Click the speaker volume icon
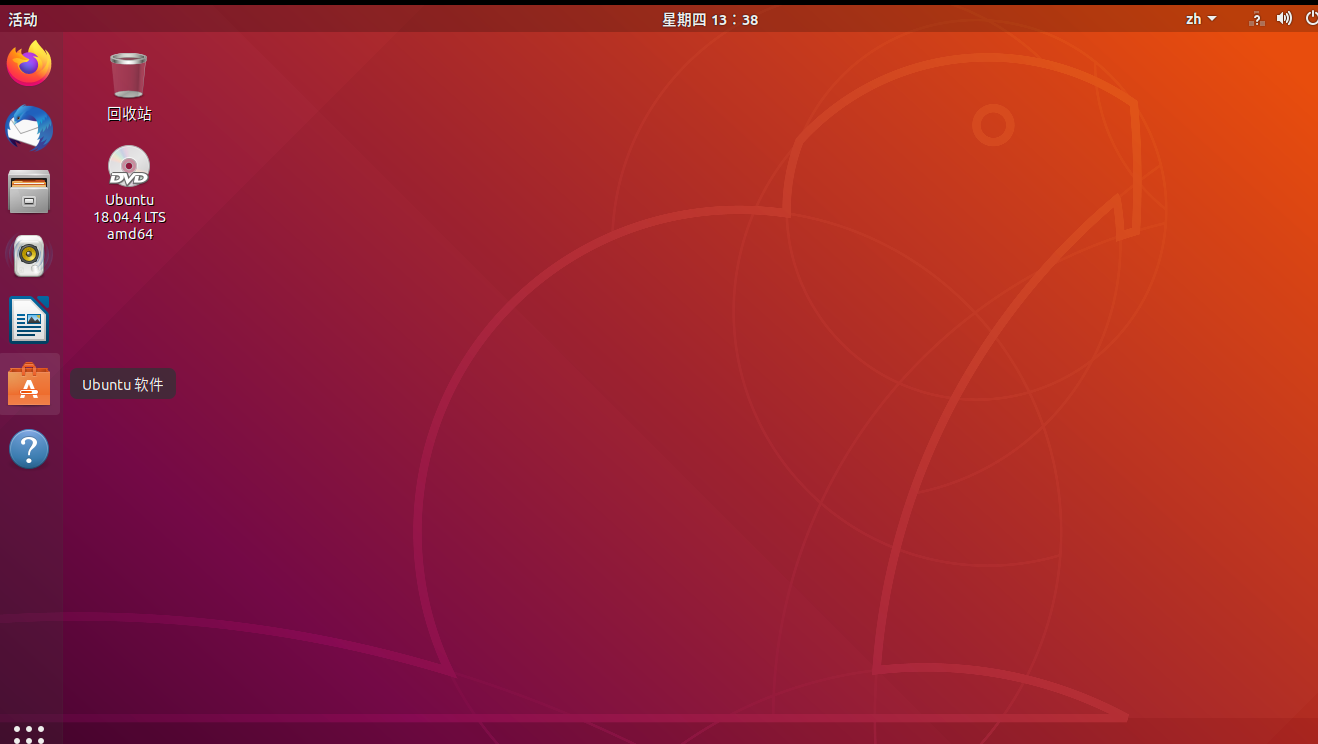 pos(1283,18)
